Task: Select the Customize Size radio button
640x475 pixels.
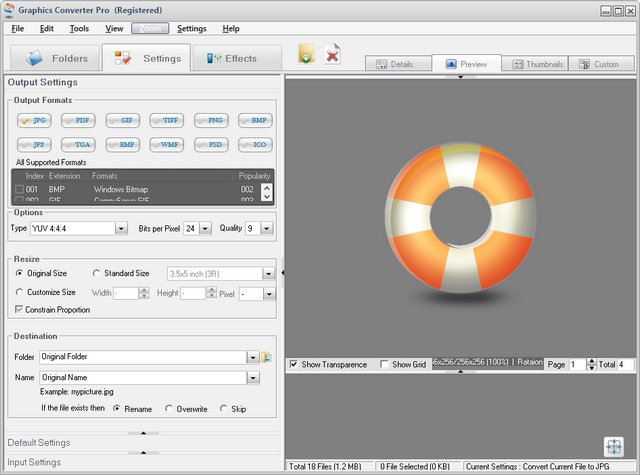Action: point(20,293)
